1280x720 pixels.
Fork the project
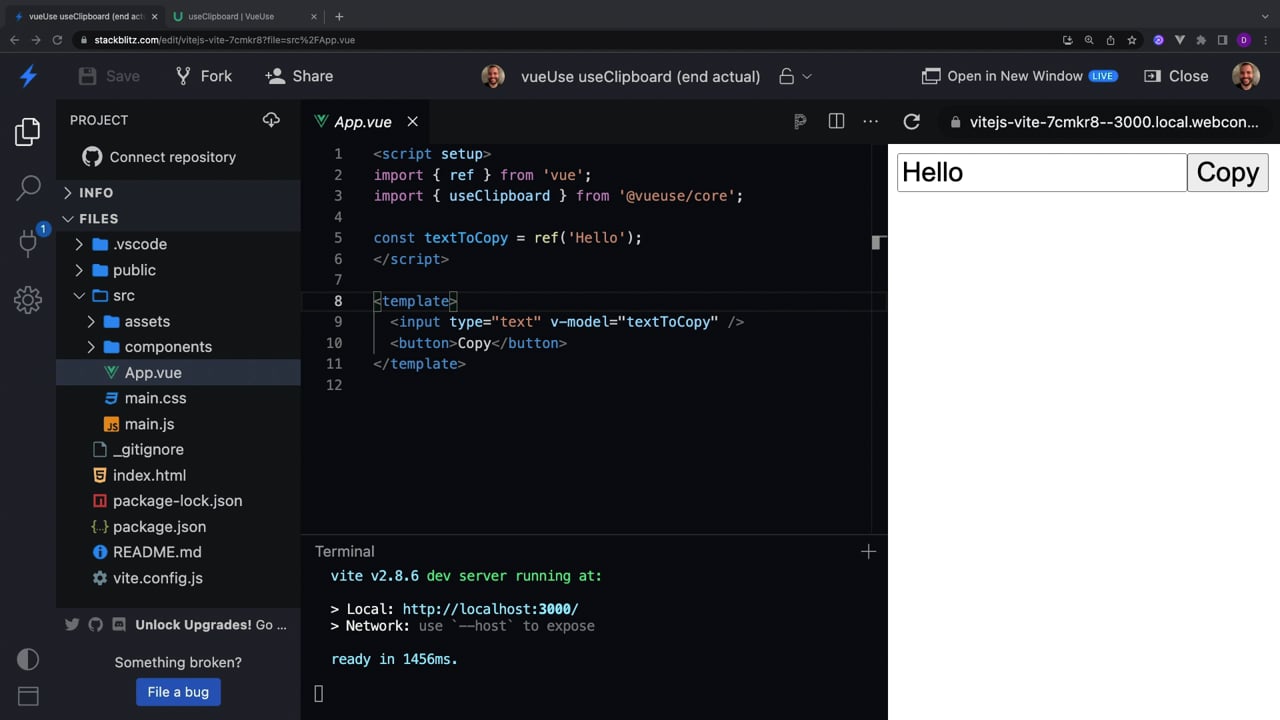pos(203,76)
